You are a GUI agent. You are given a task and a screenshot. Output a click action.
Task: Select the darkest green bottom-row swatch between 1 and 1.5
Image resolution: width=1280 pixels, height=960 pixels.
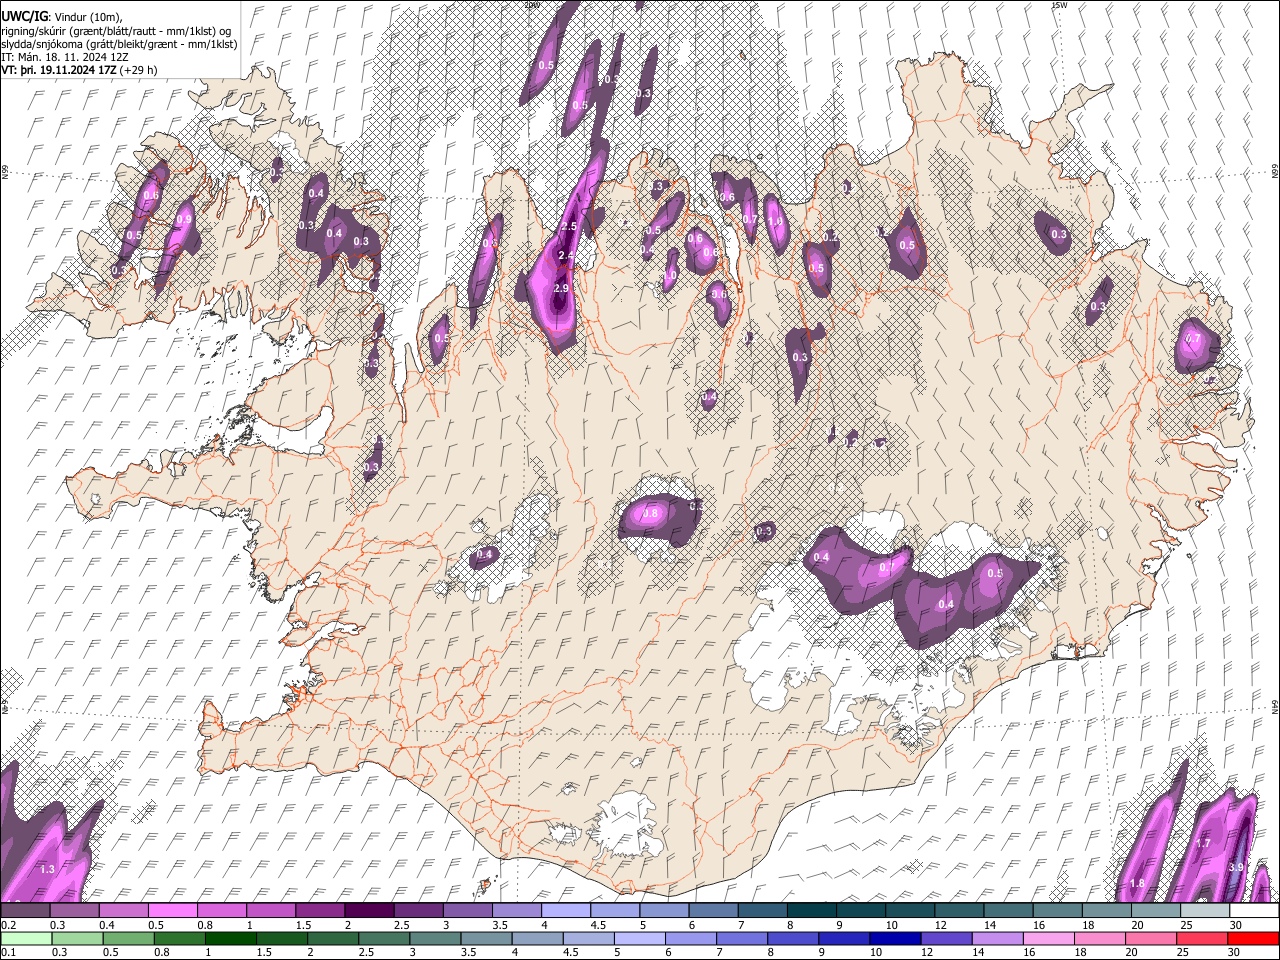pos(231,938)
